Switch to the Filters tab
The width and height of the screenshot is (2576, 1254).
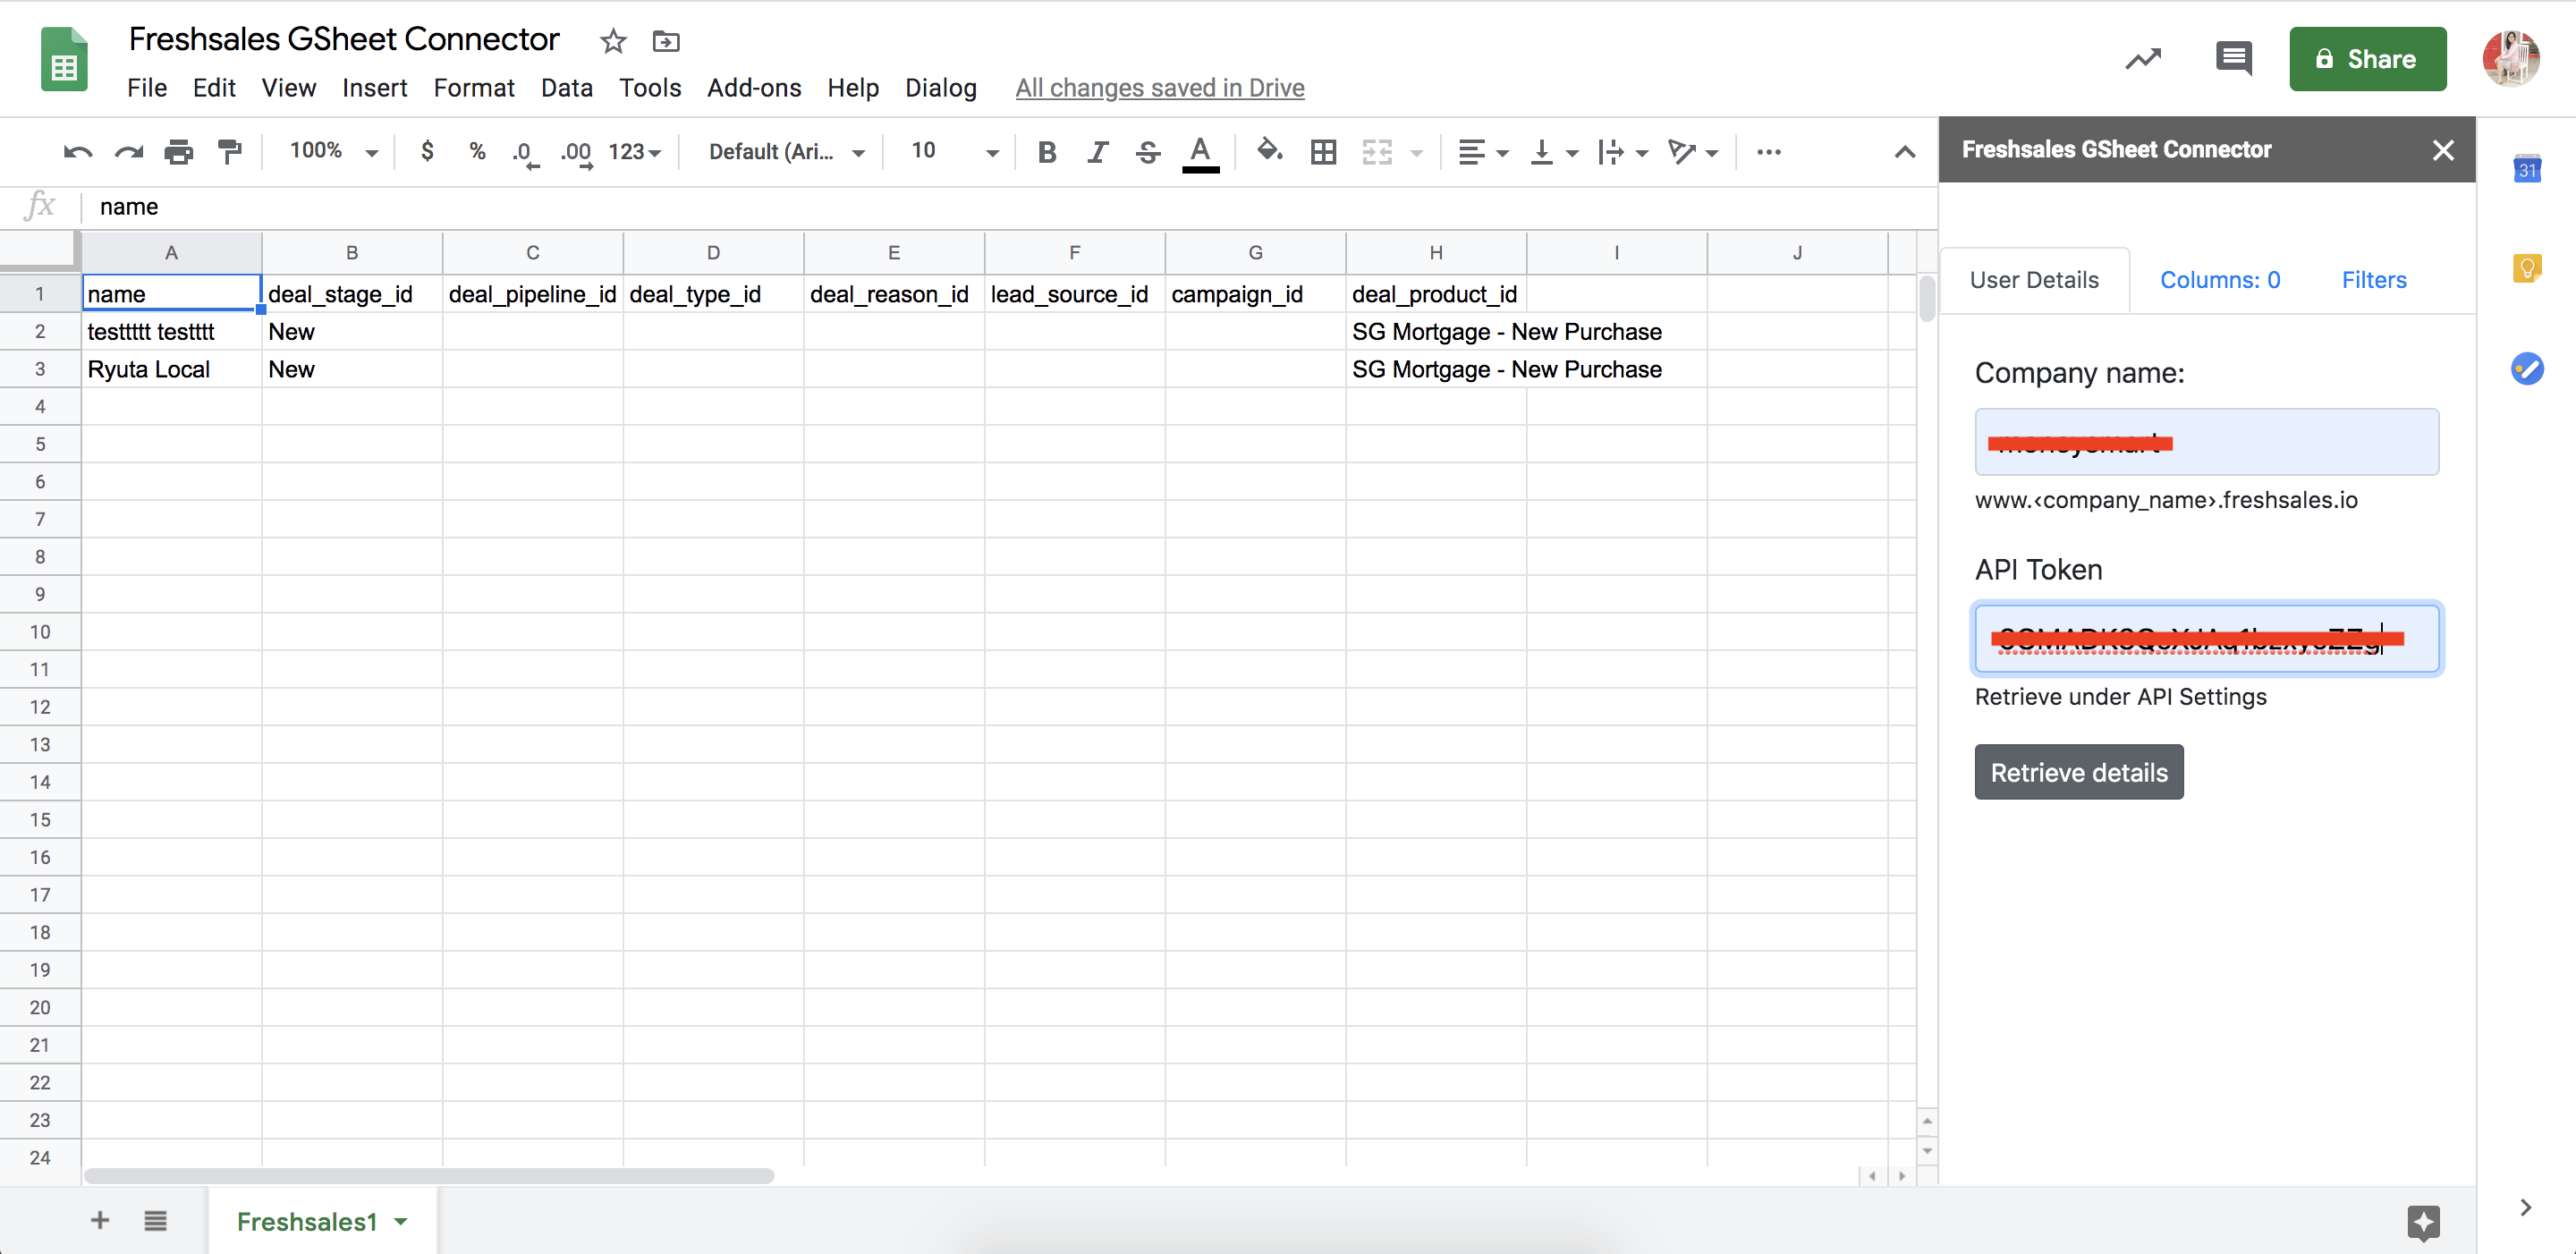2374,280
